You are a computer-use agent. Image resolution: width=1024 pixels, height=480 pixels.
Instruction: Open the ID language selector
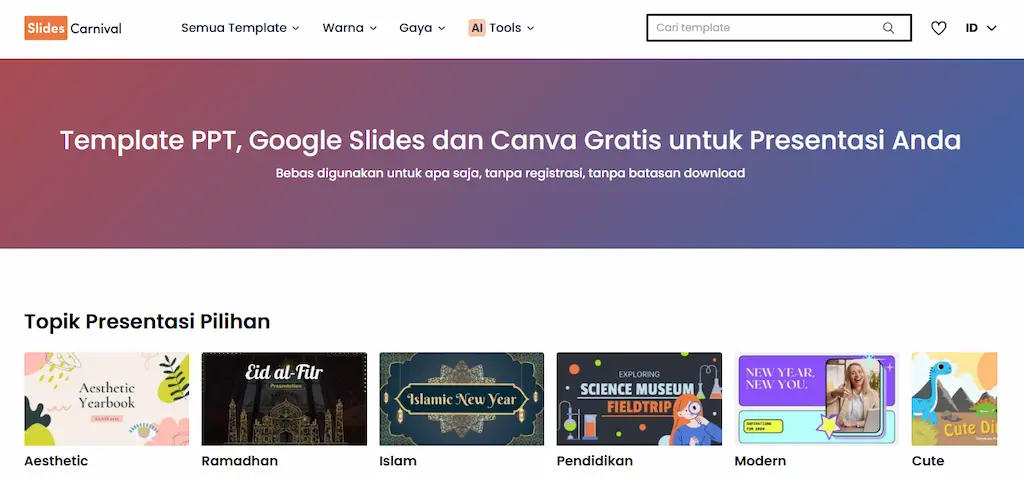pyautogui.click(x=981, y=28)
